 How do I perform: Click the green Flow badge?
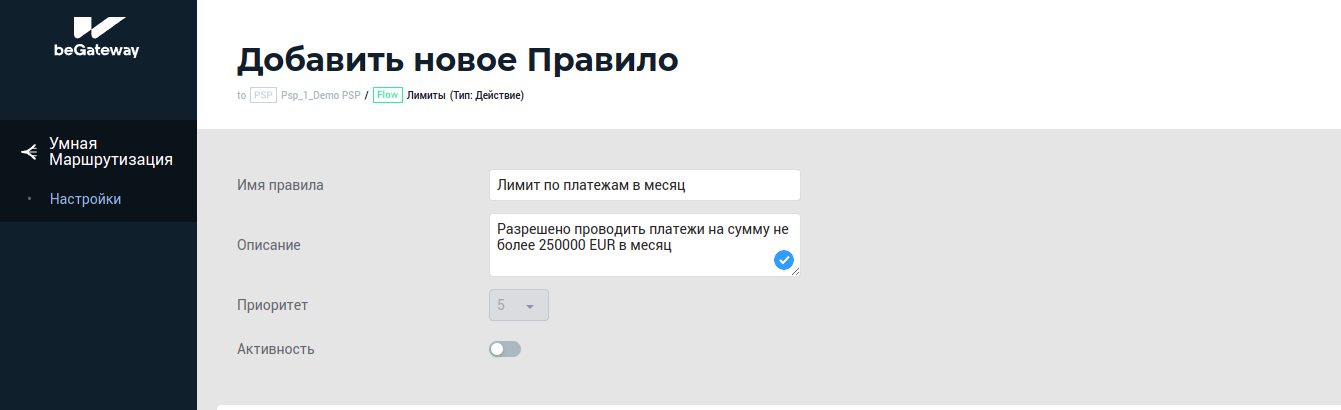point(387,96)
